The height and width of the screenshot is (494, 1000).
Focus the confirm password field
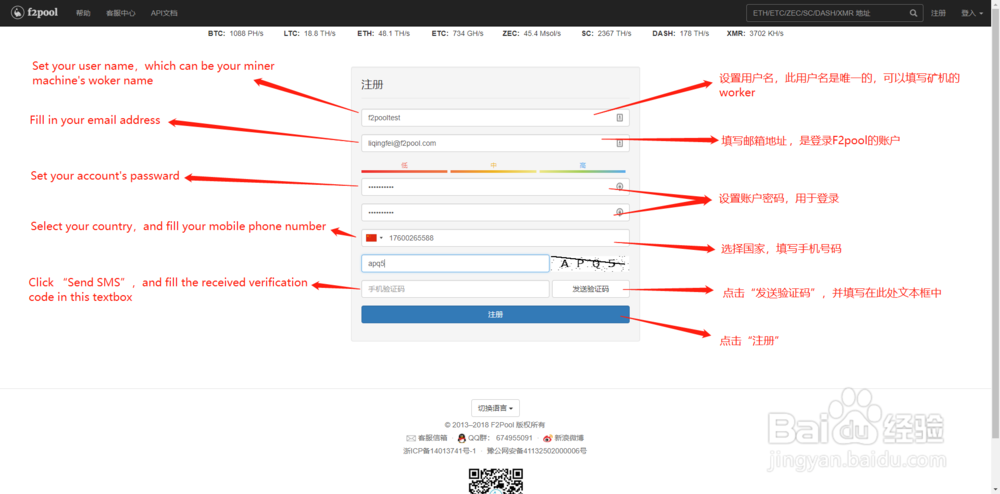[x=496, y=212]
